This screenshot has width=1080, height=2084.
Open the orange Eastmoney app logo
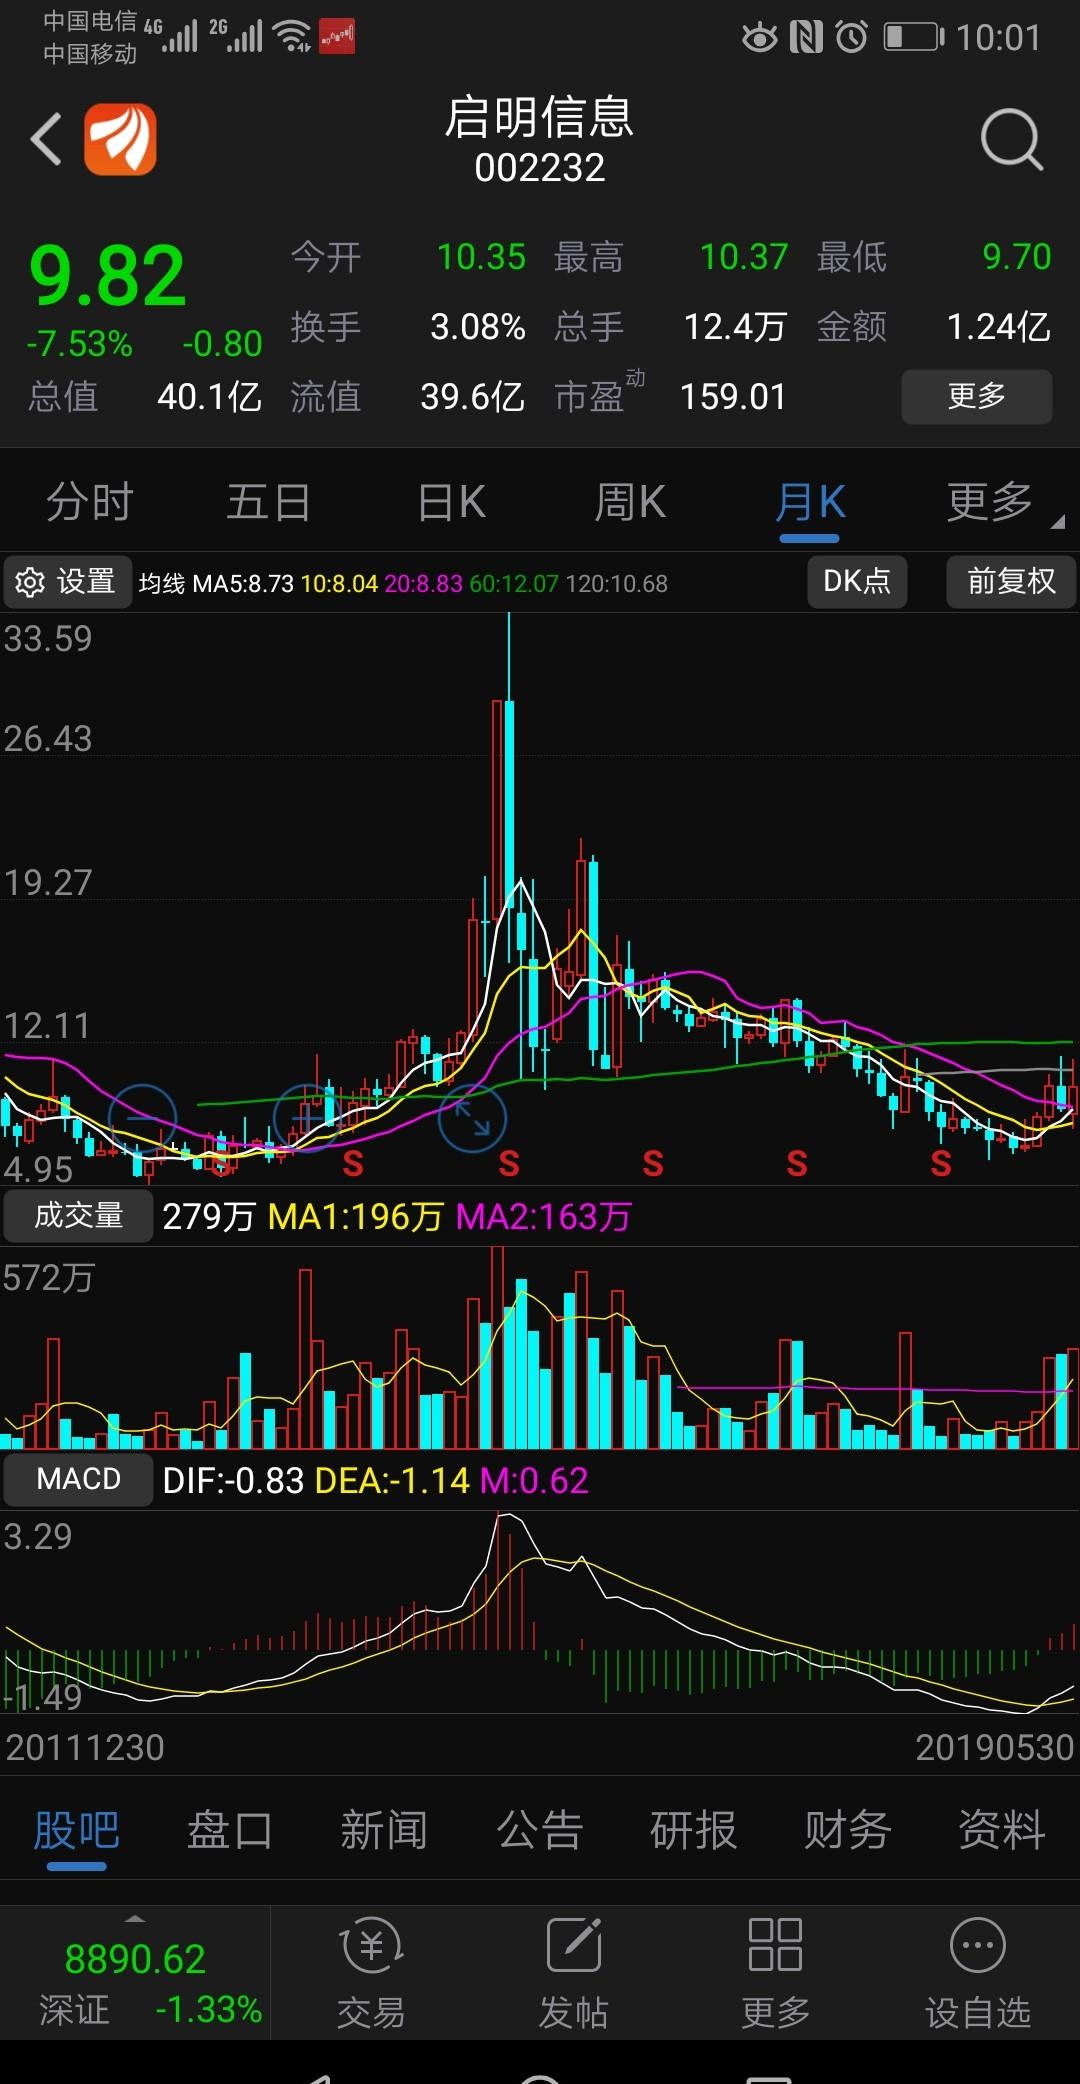(120, 139)
